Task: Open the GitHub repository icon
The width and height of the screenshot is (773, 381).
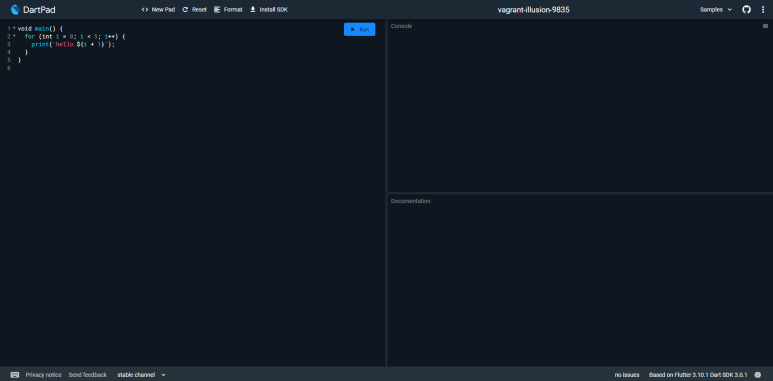Action: (x=746, y=9)
